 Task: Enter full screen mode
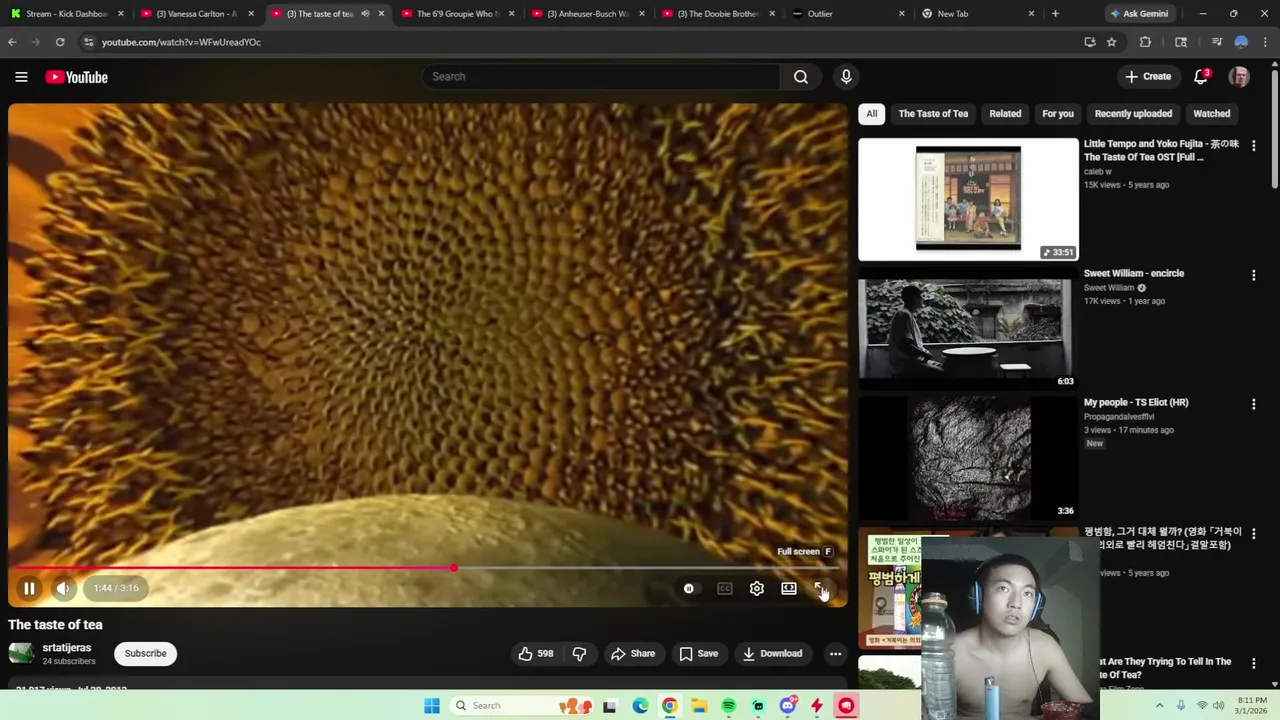tap(820, 589)
